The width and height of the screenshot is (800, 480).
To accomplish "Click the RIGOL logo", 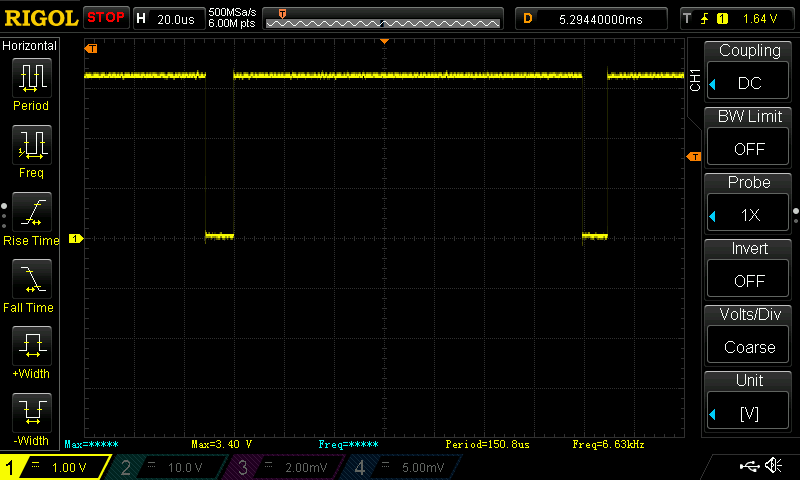I will click(41, 18).
